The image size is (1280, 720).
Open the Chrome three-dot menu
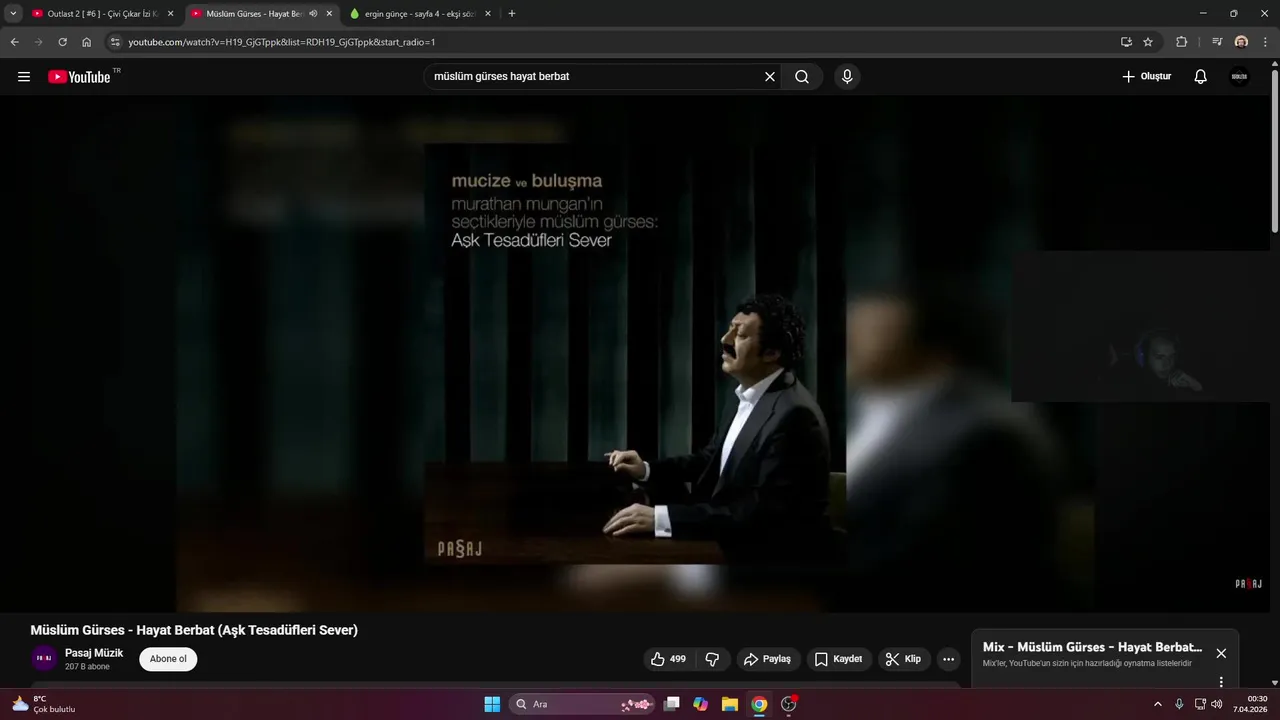pyautogui.click(x=1265, y=42)
